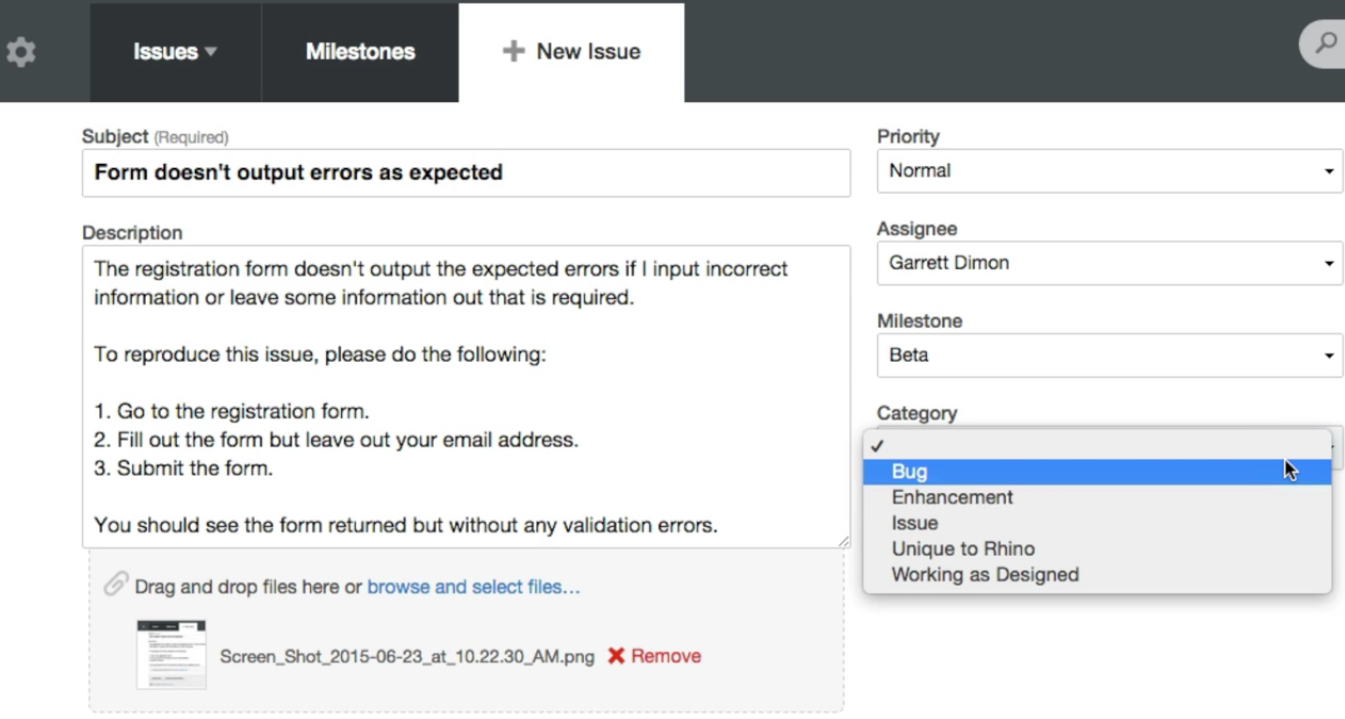The height and width of the screenshot is (719, 1345).
Task: Open the Milestone dropdown showing Beta
Action: click(1109, 355)
